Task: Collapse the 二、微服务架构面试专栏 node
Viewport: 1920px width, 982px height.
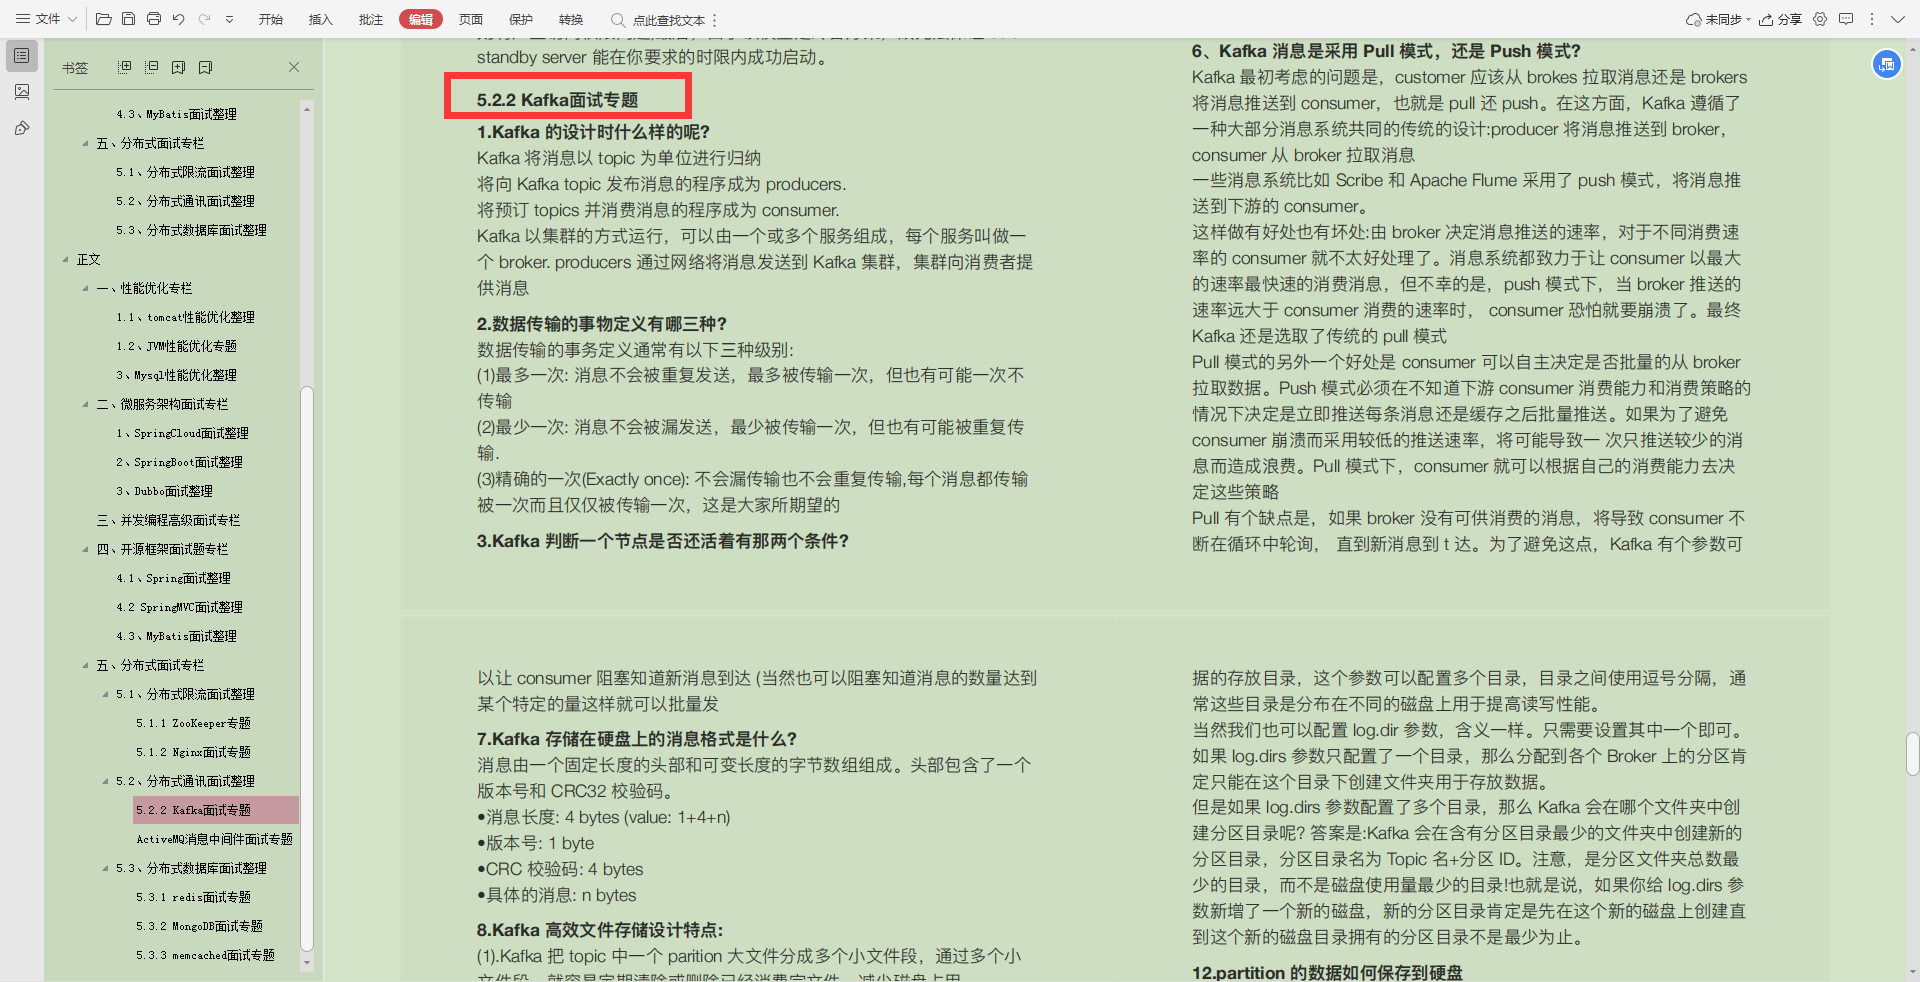Action: point(85,404)
